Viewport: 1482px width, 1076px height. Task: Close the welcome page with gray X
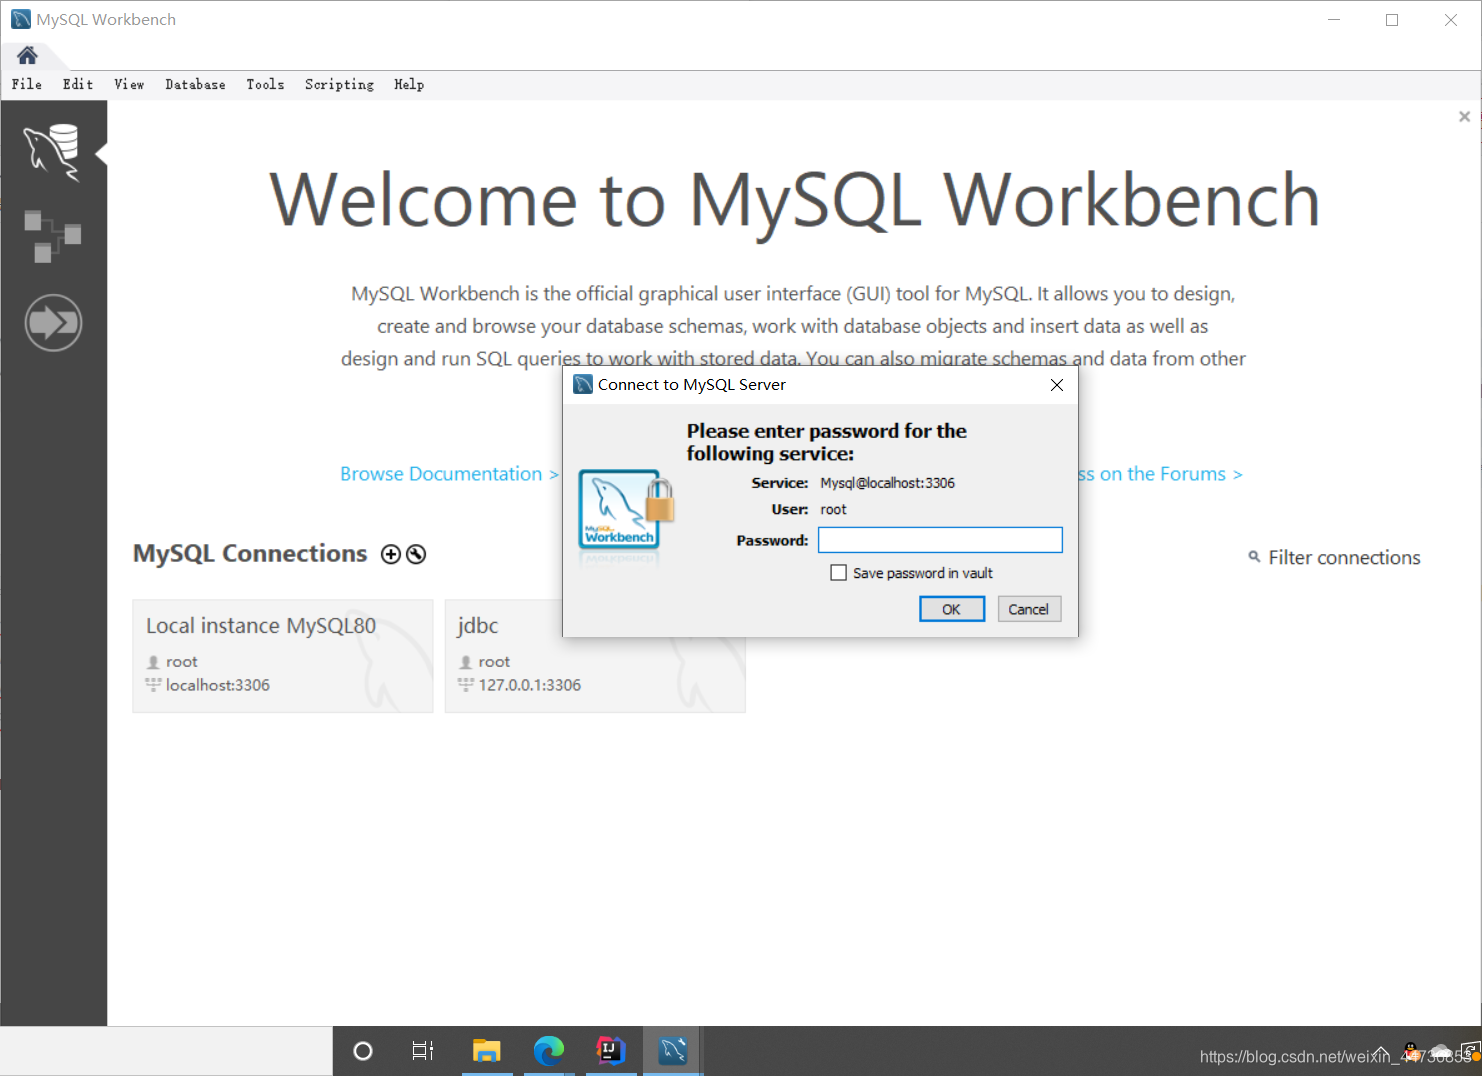[1464, 117]
